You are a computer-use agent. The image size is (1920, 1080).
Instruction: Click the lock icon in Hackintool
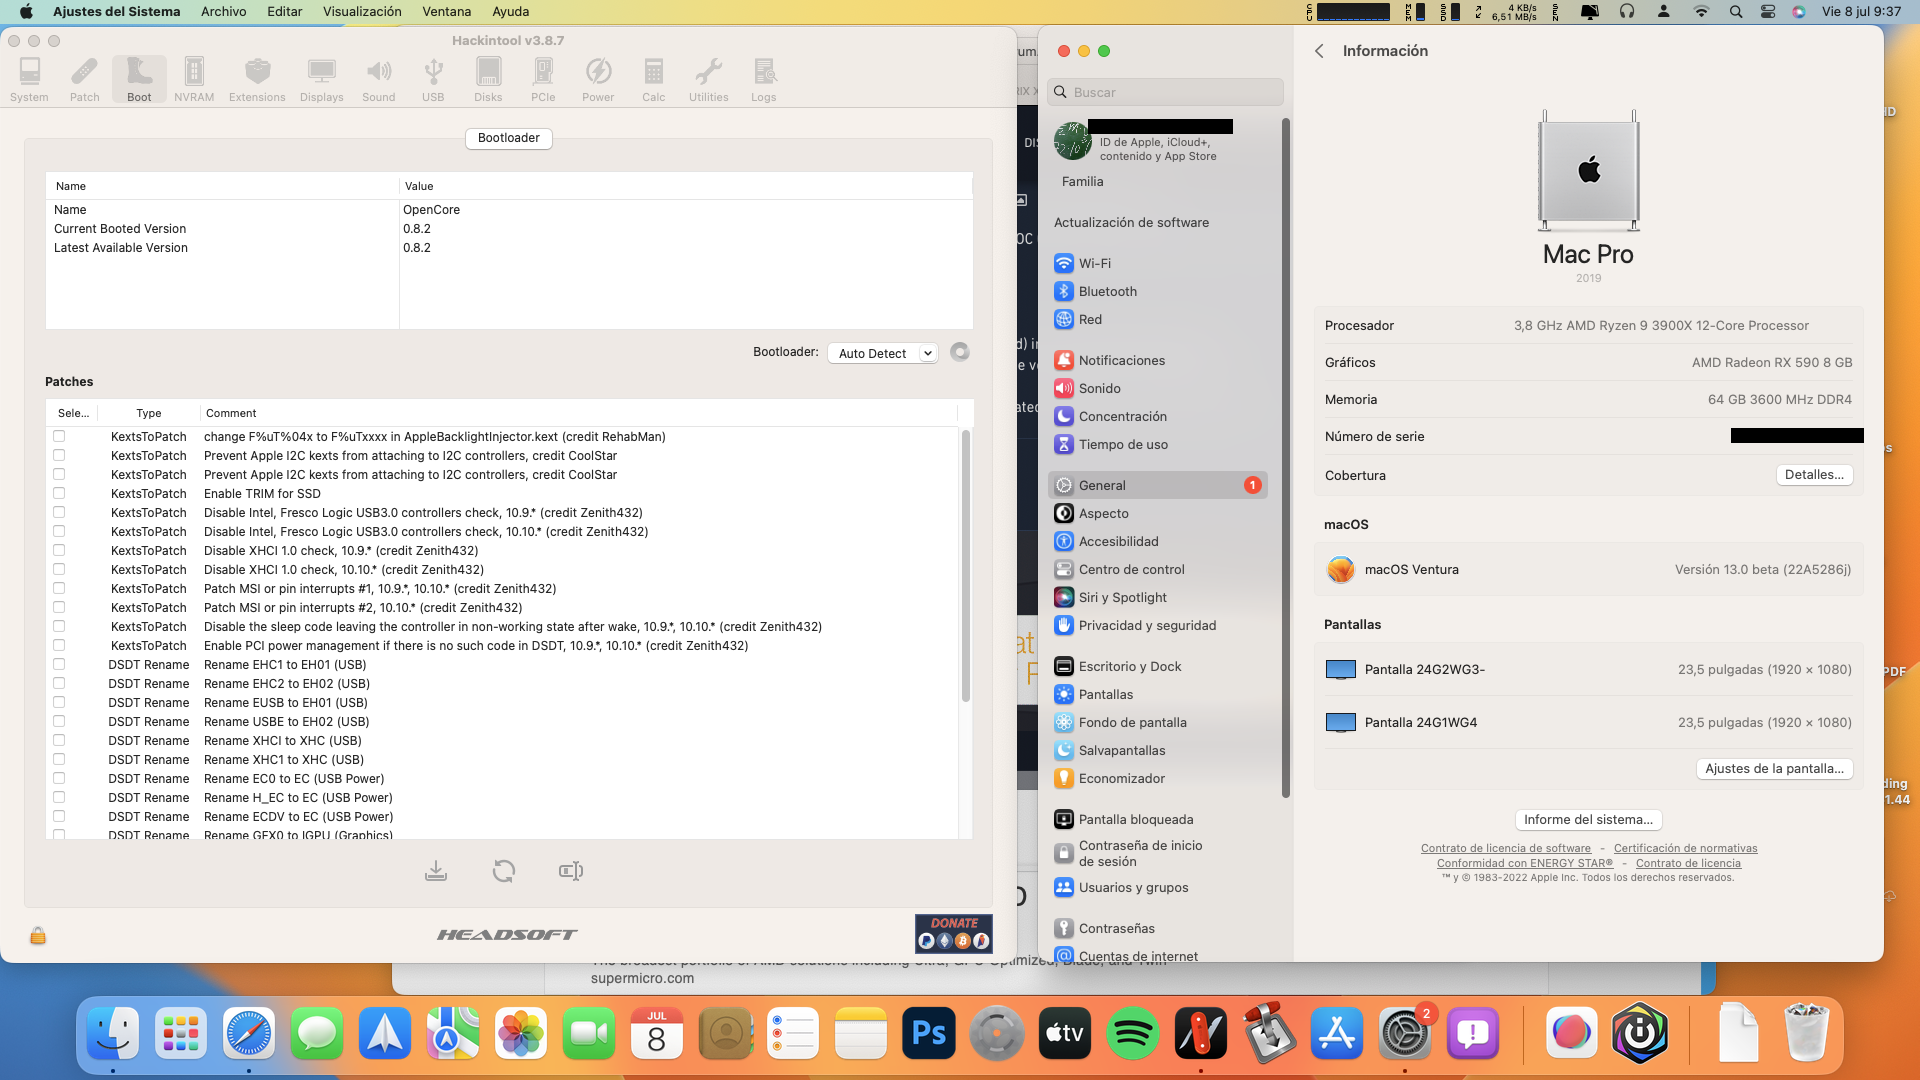coord(38,936)
